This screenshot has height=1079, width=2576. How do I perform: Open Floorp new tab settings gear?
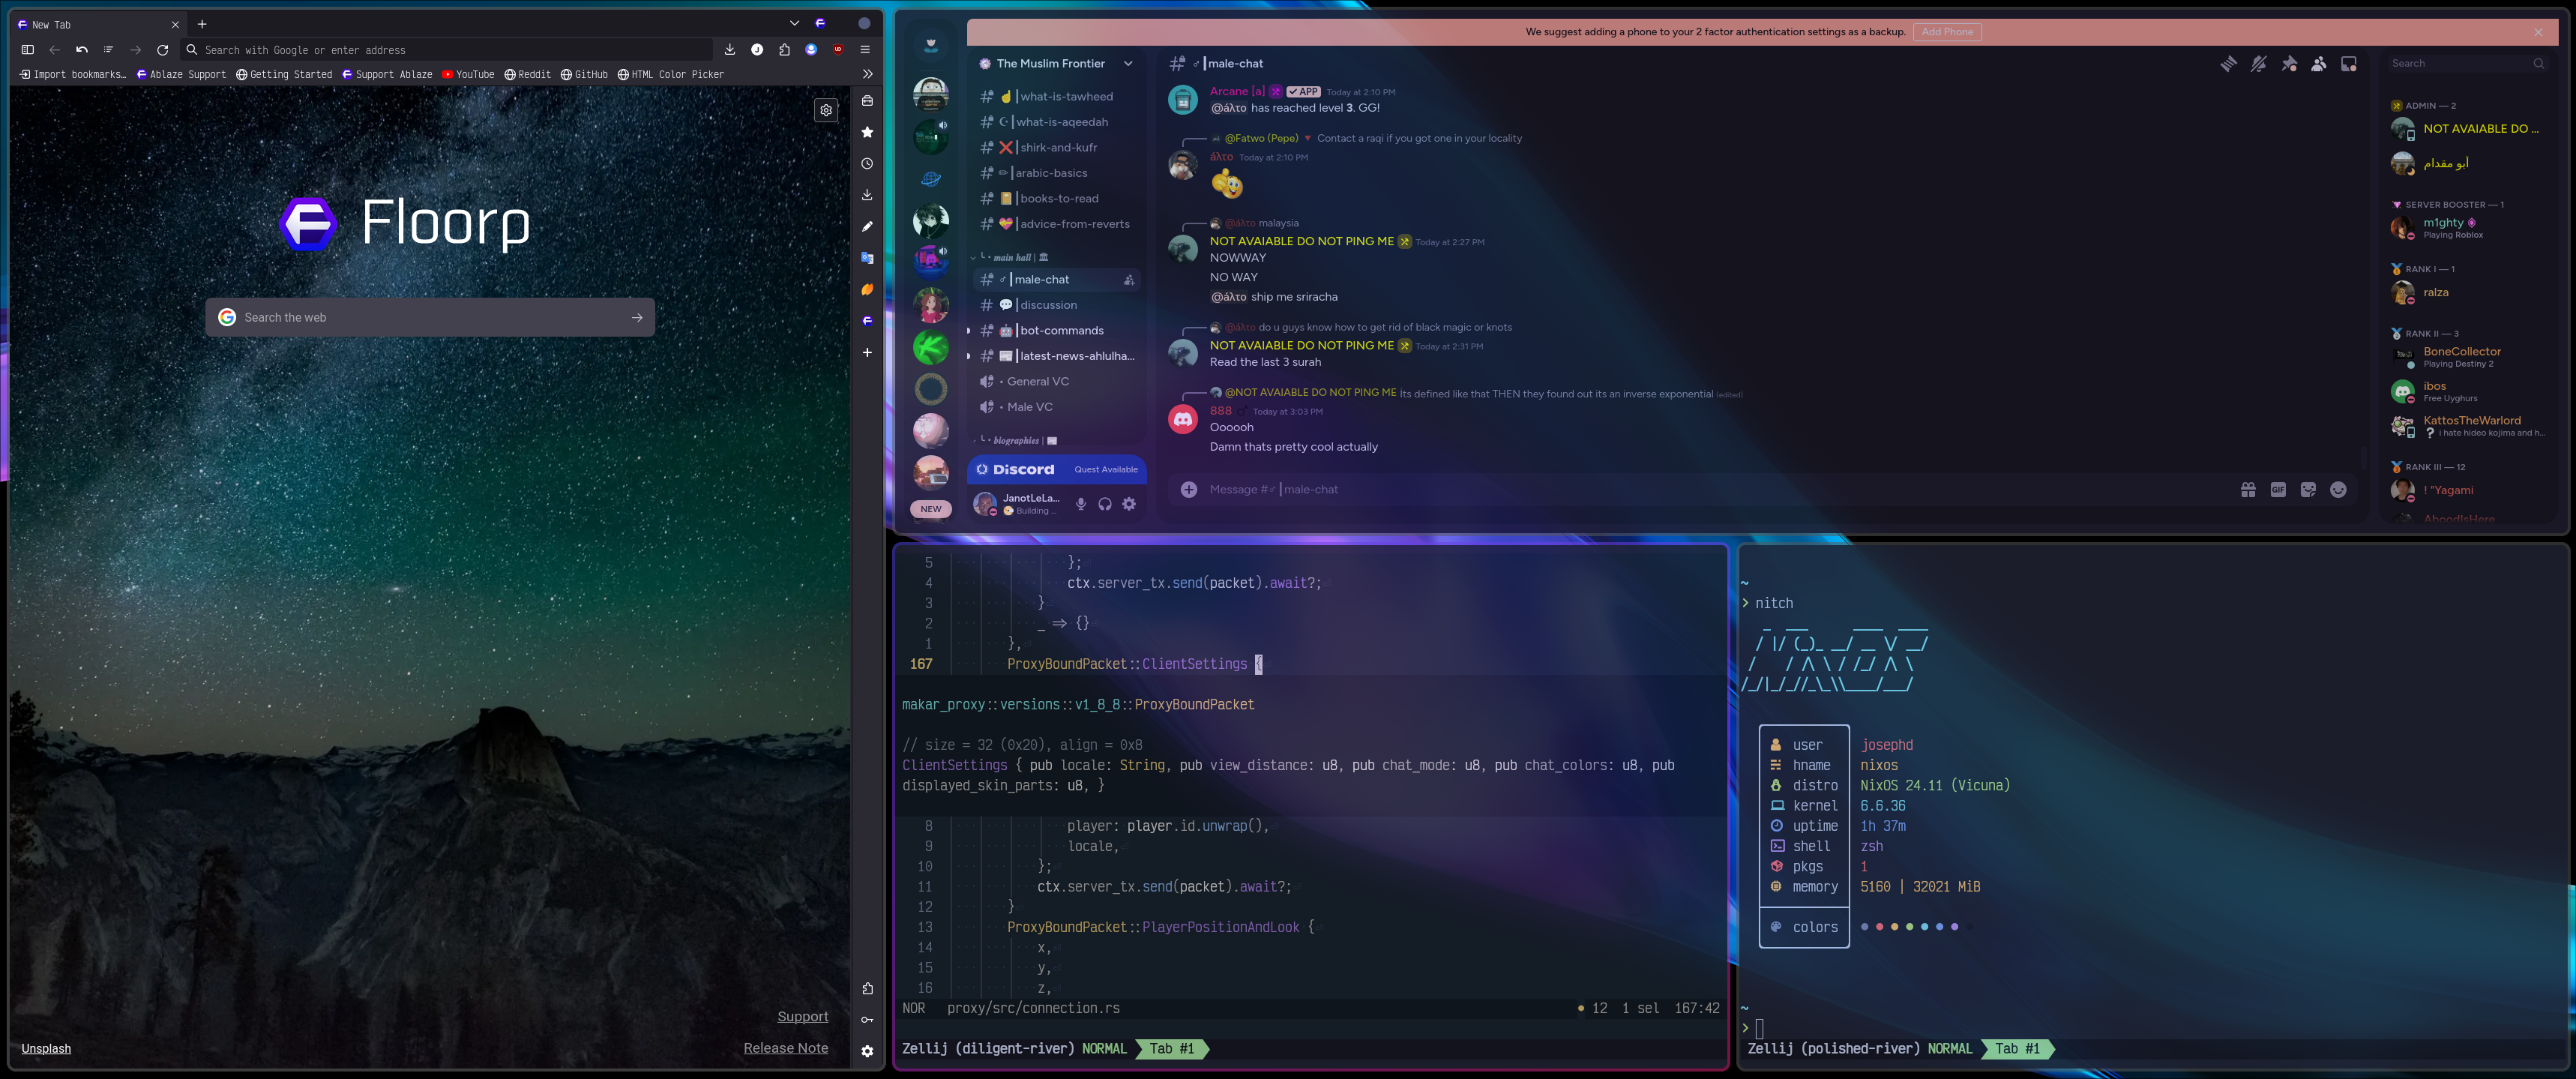(826, 110)
